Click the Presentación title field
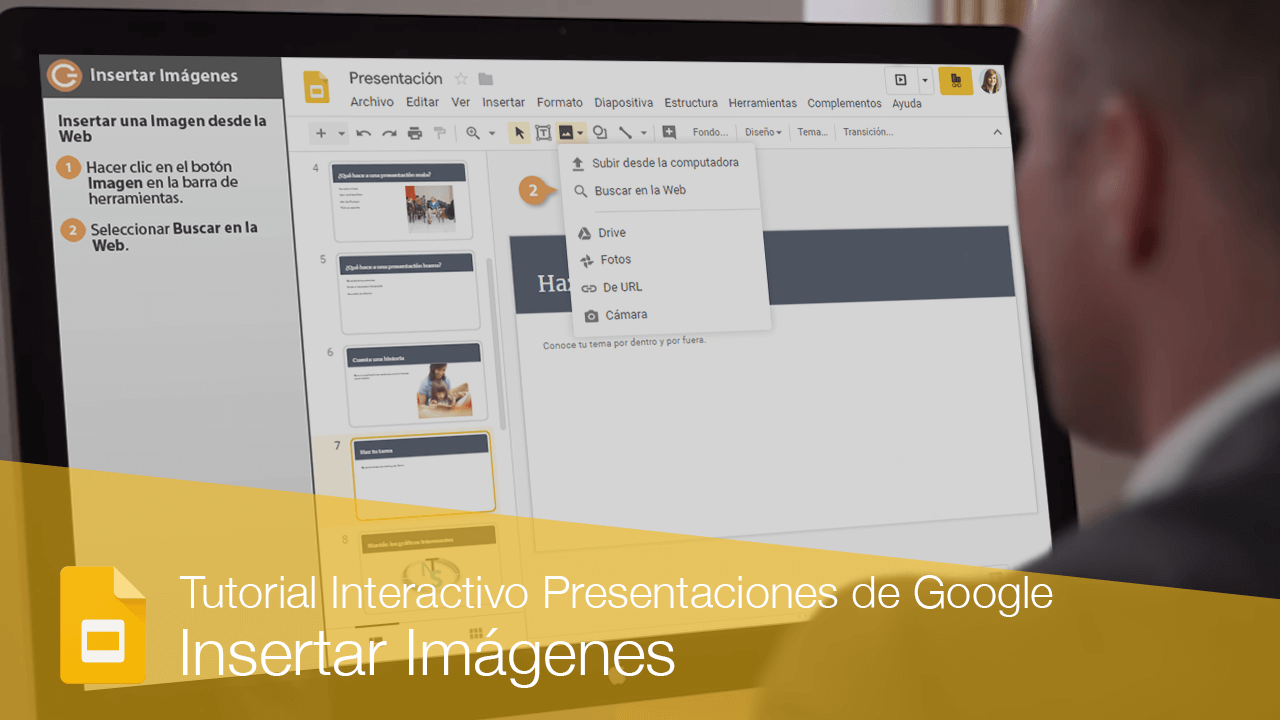 click(x=395, y=79)
